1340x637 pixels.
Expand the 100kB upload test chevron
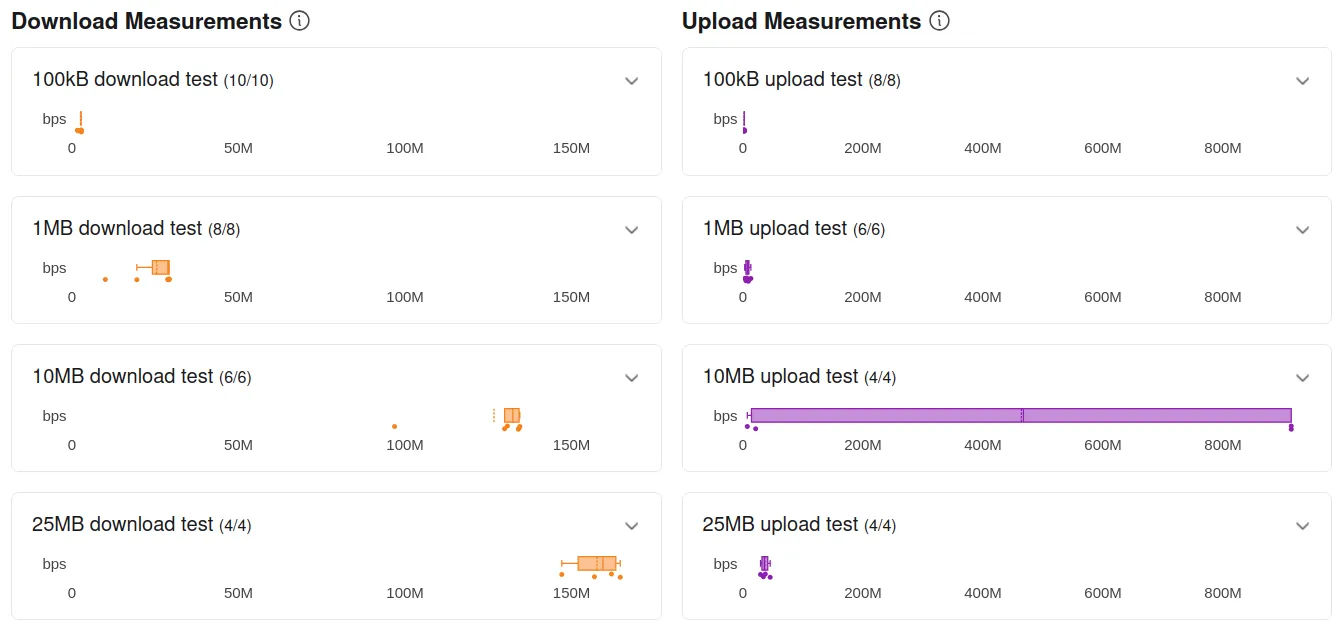click(x=1303, y=81)
